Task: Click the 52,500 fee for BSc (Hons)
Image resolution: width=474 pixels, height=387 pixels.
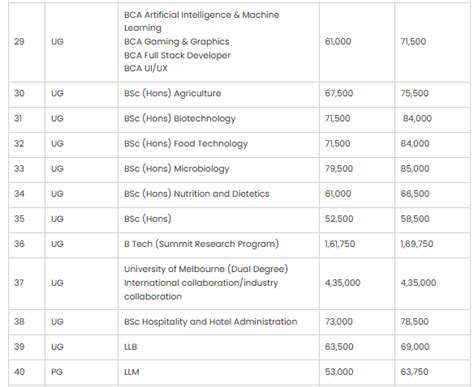Action: pos(339,219)
